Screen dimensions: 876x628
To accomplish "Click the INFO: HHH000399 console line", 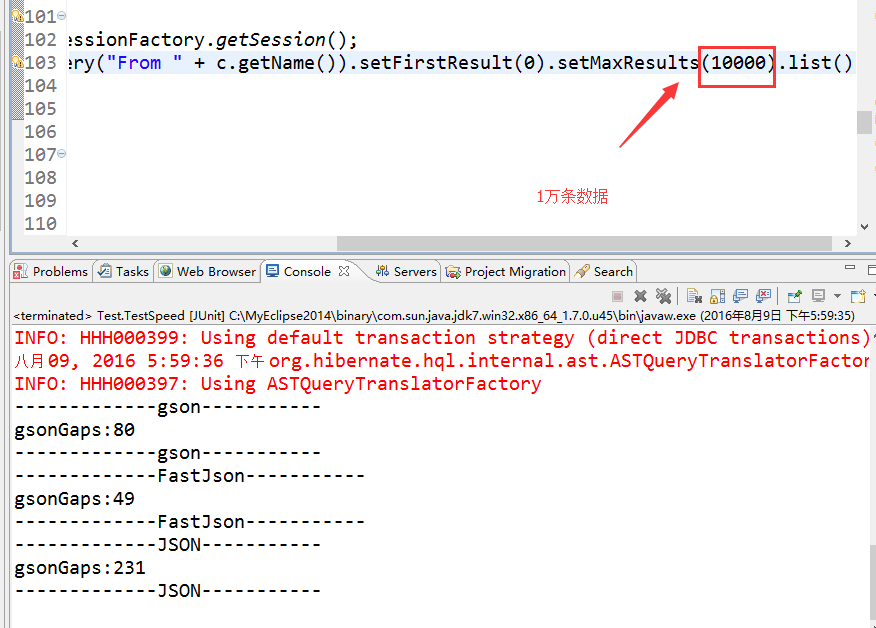I will pyautogui.click(x=441, y=337).
